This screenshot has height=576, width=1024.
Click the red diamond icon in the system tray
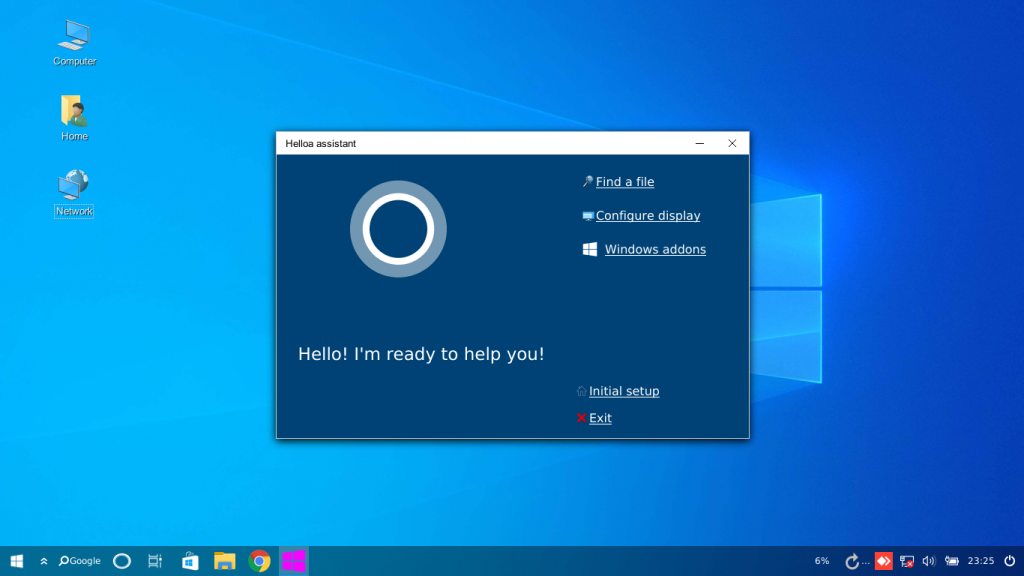pos(884,560)
